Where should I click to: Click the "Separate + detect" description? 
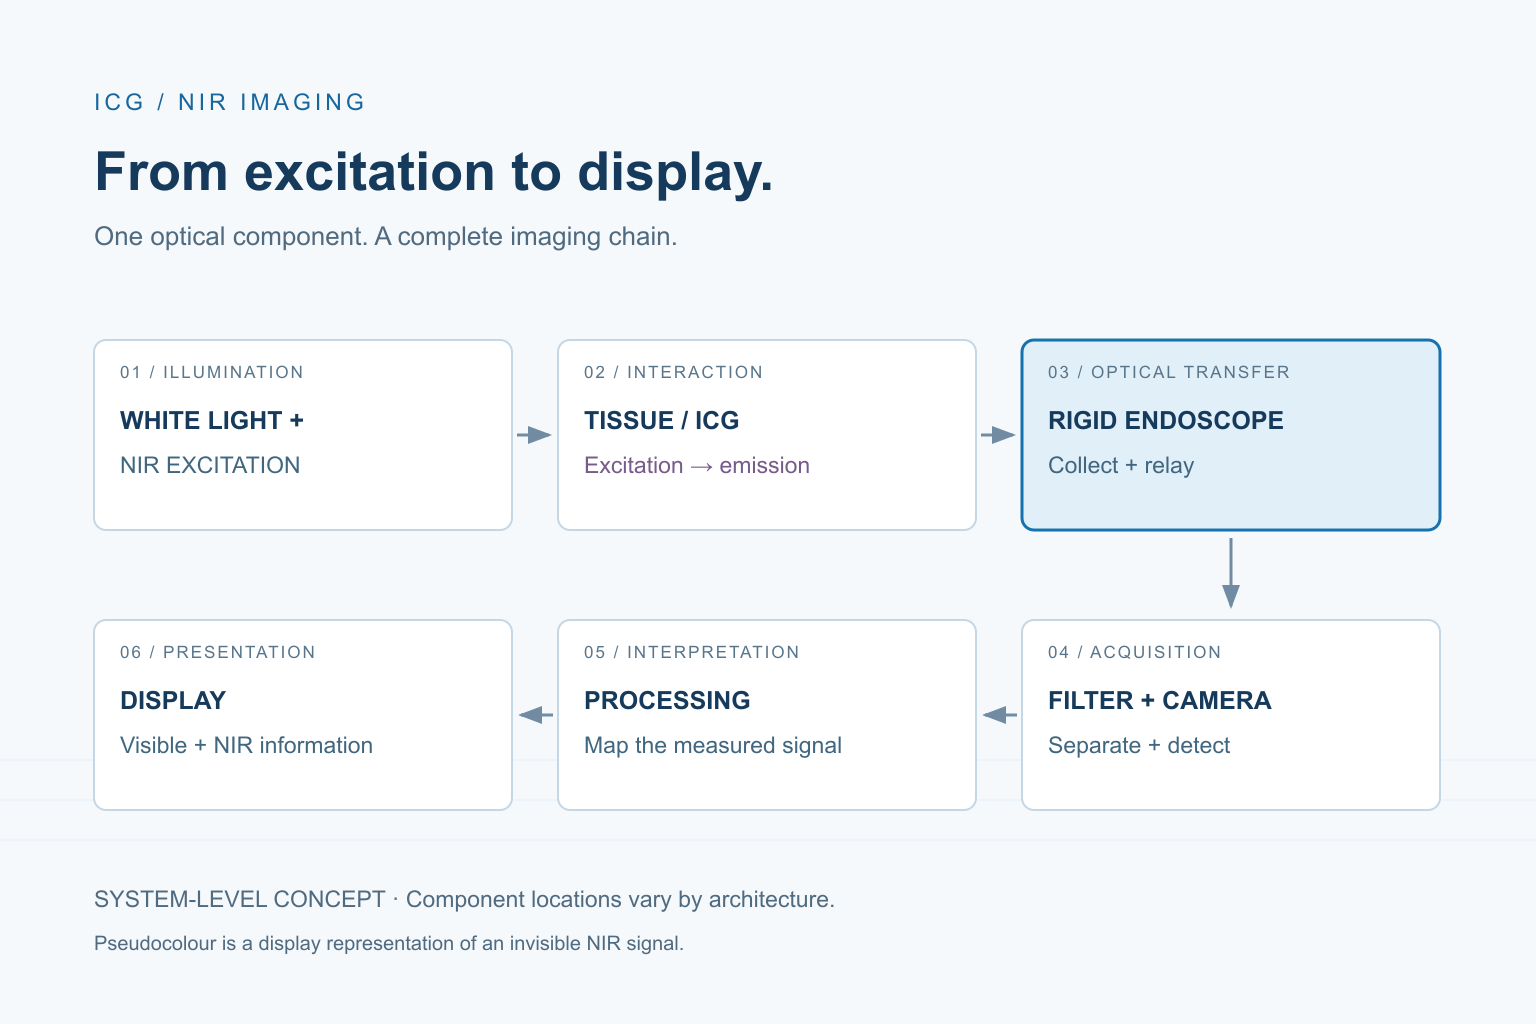point(1139,745)
